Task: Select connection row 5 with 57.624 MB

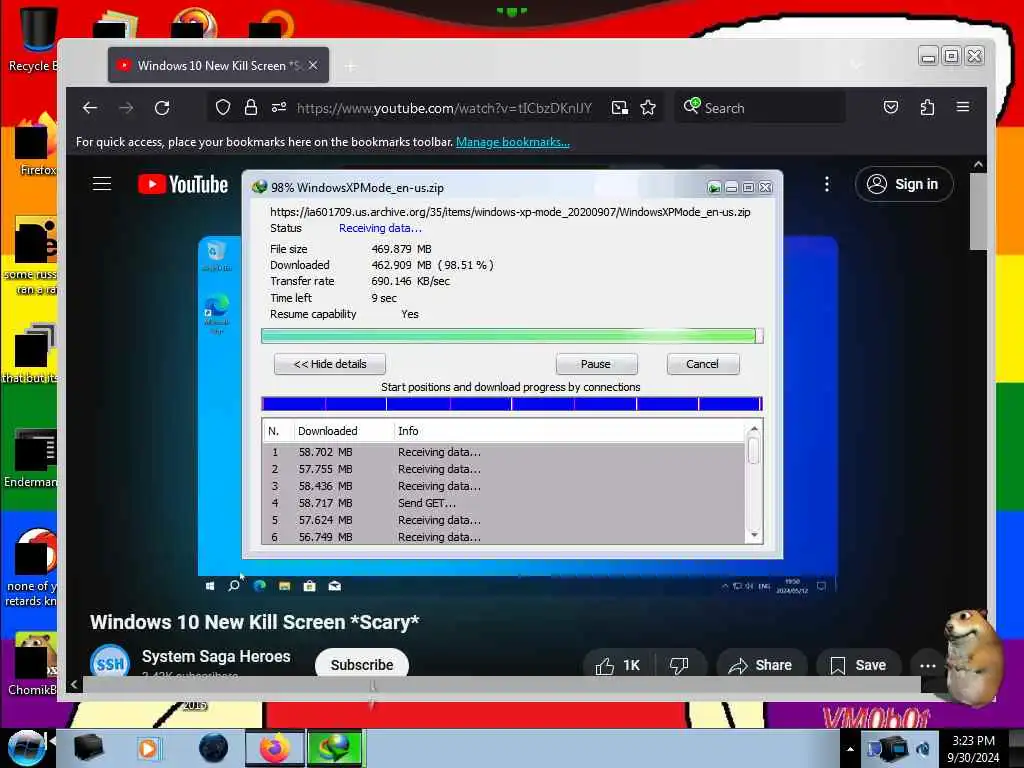Action: click(504, 520)
